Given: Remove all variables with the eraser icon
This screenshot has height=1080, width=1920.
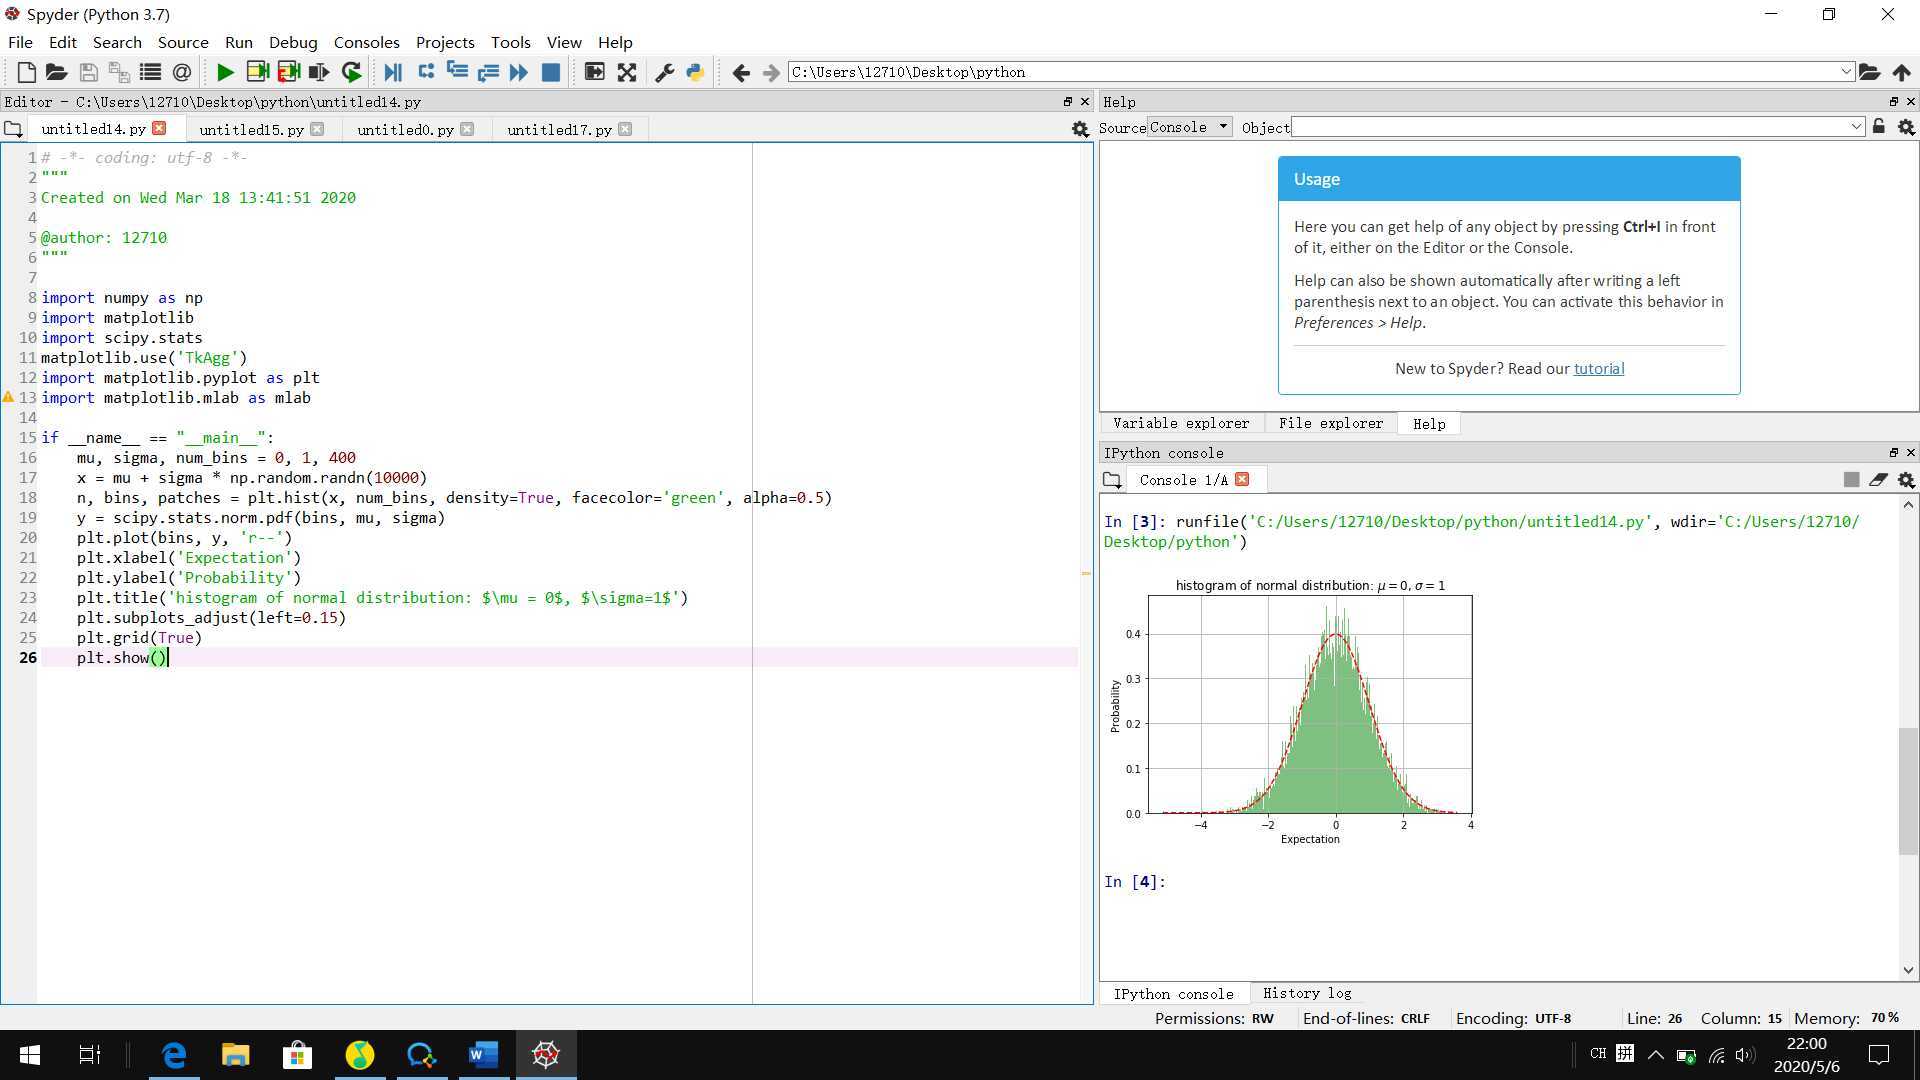Looking at the screenshot, I should [x=1878, y=480].
